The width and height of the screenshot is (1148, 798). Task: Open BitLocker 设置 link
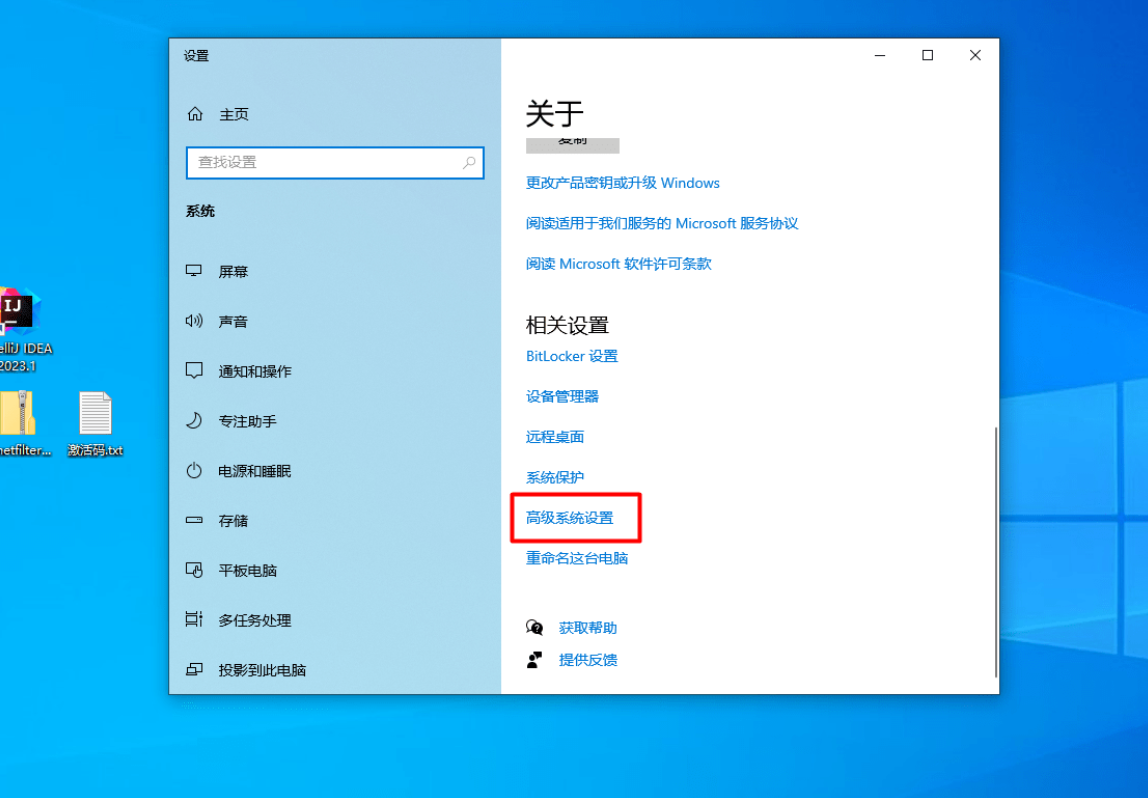572,356
